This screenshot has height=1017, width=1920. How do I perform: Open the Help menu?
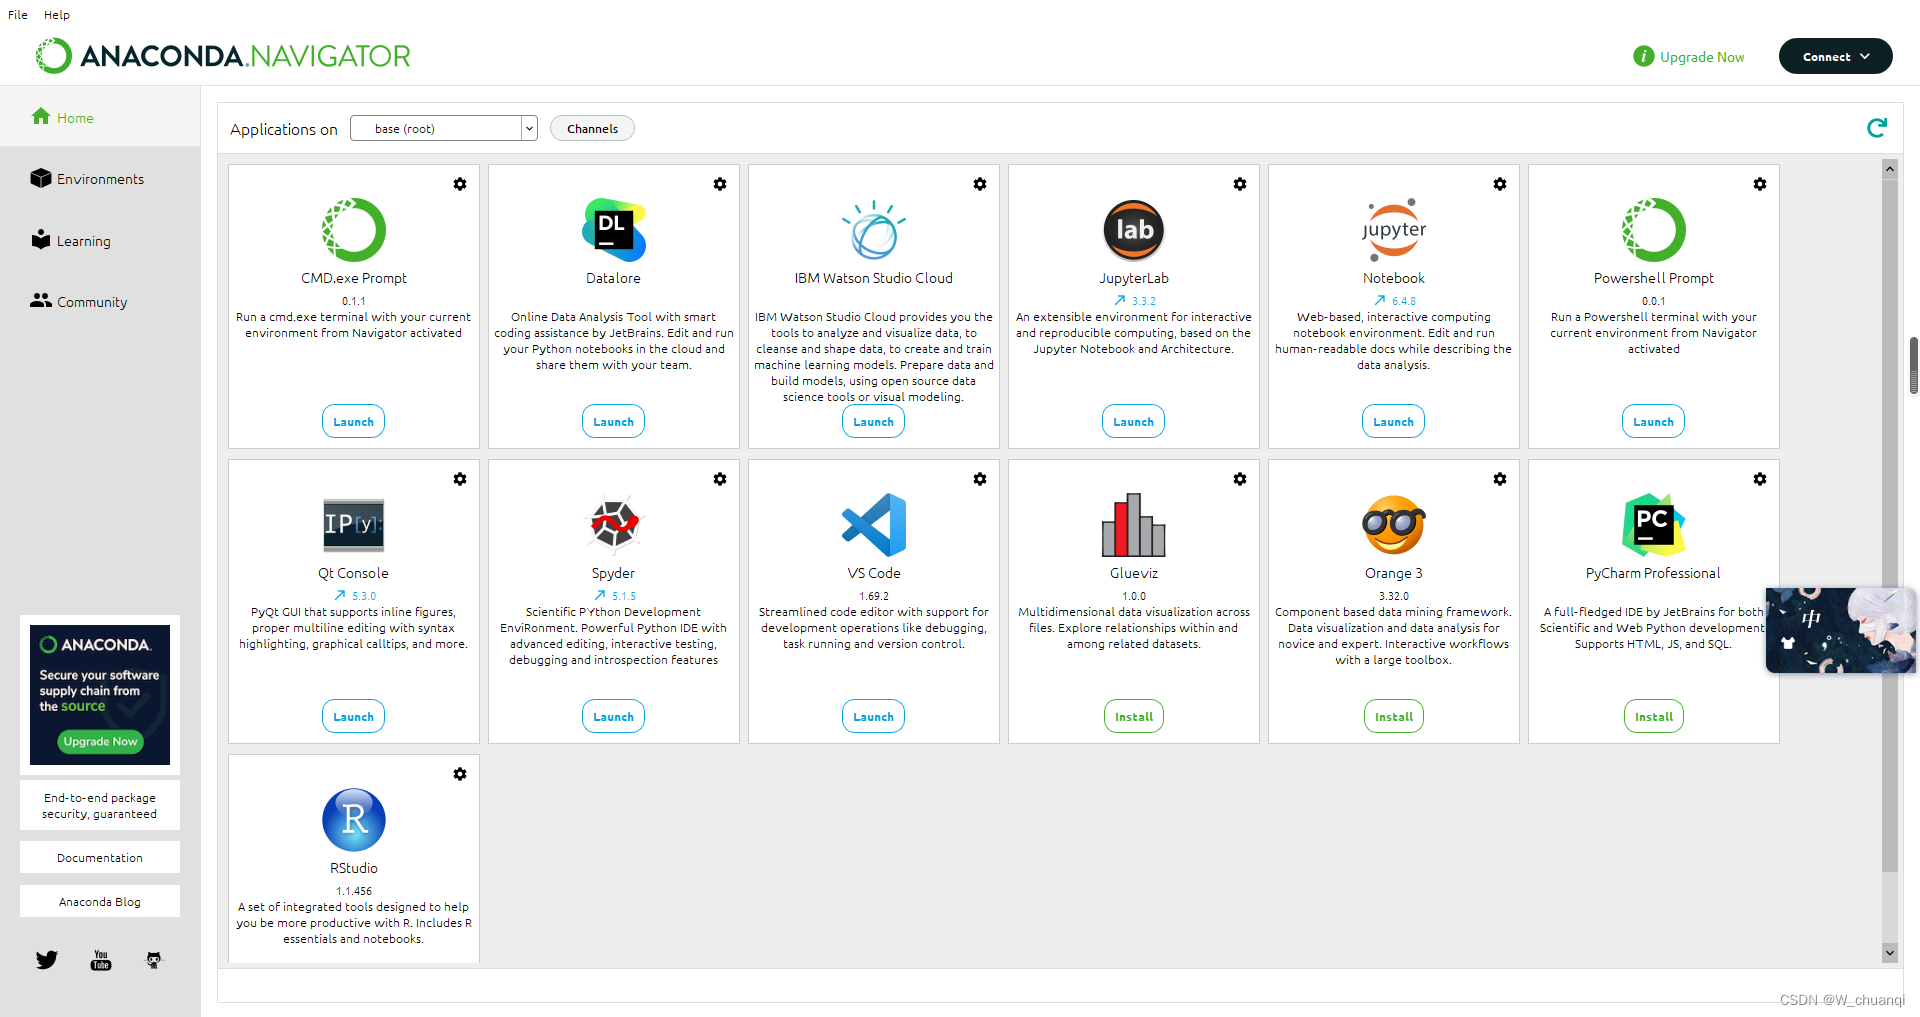pos(57,15)
